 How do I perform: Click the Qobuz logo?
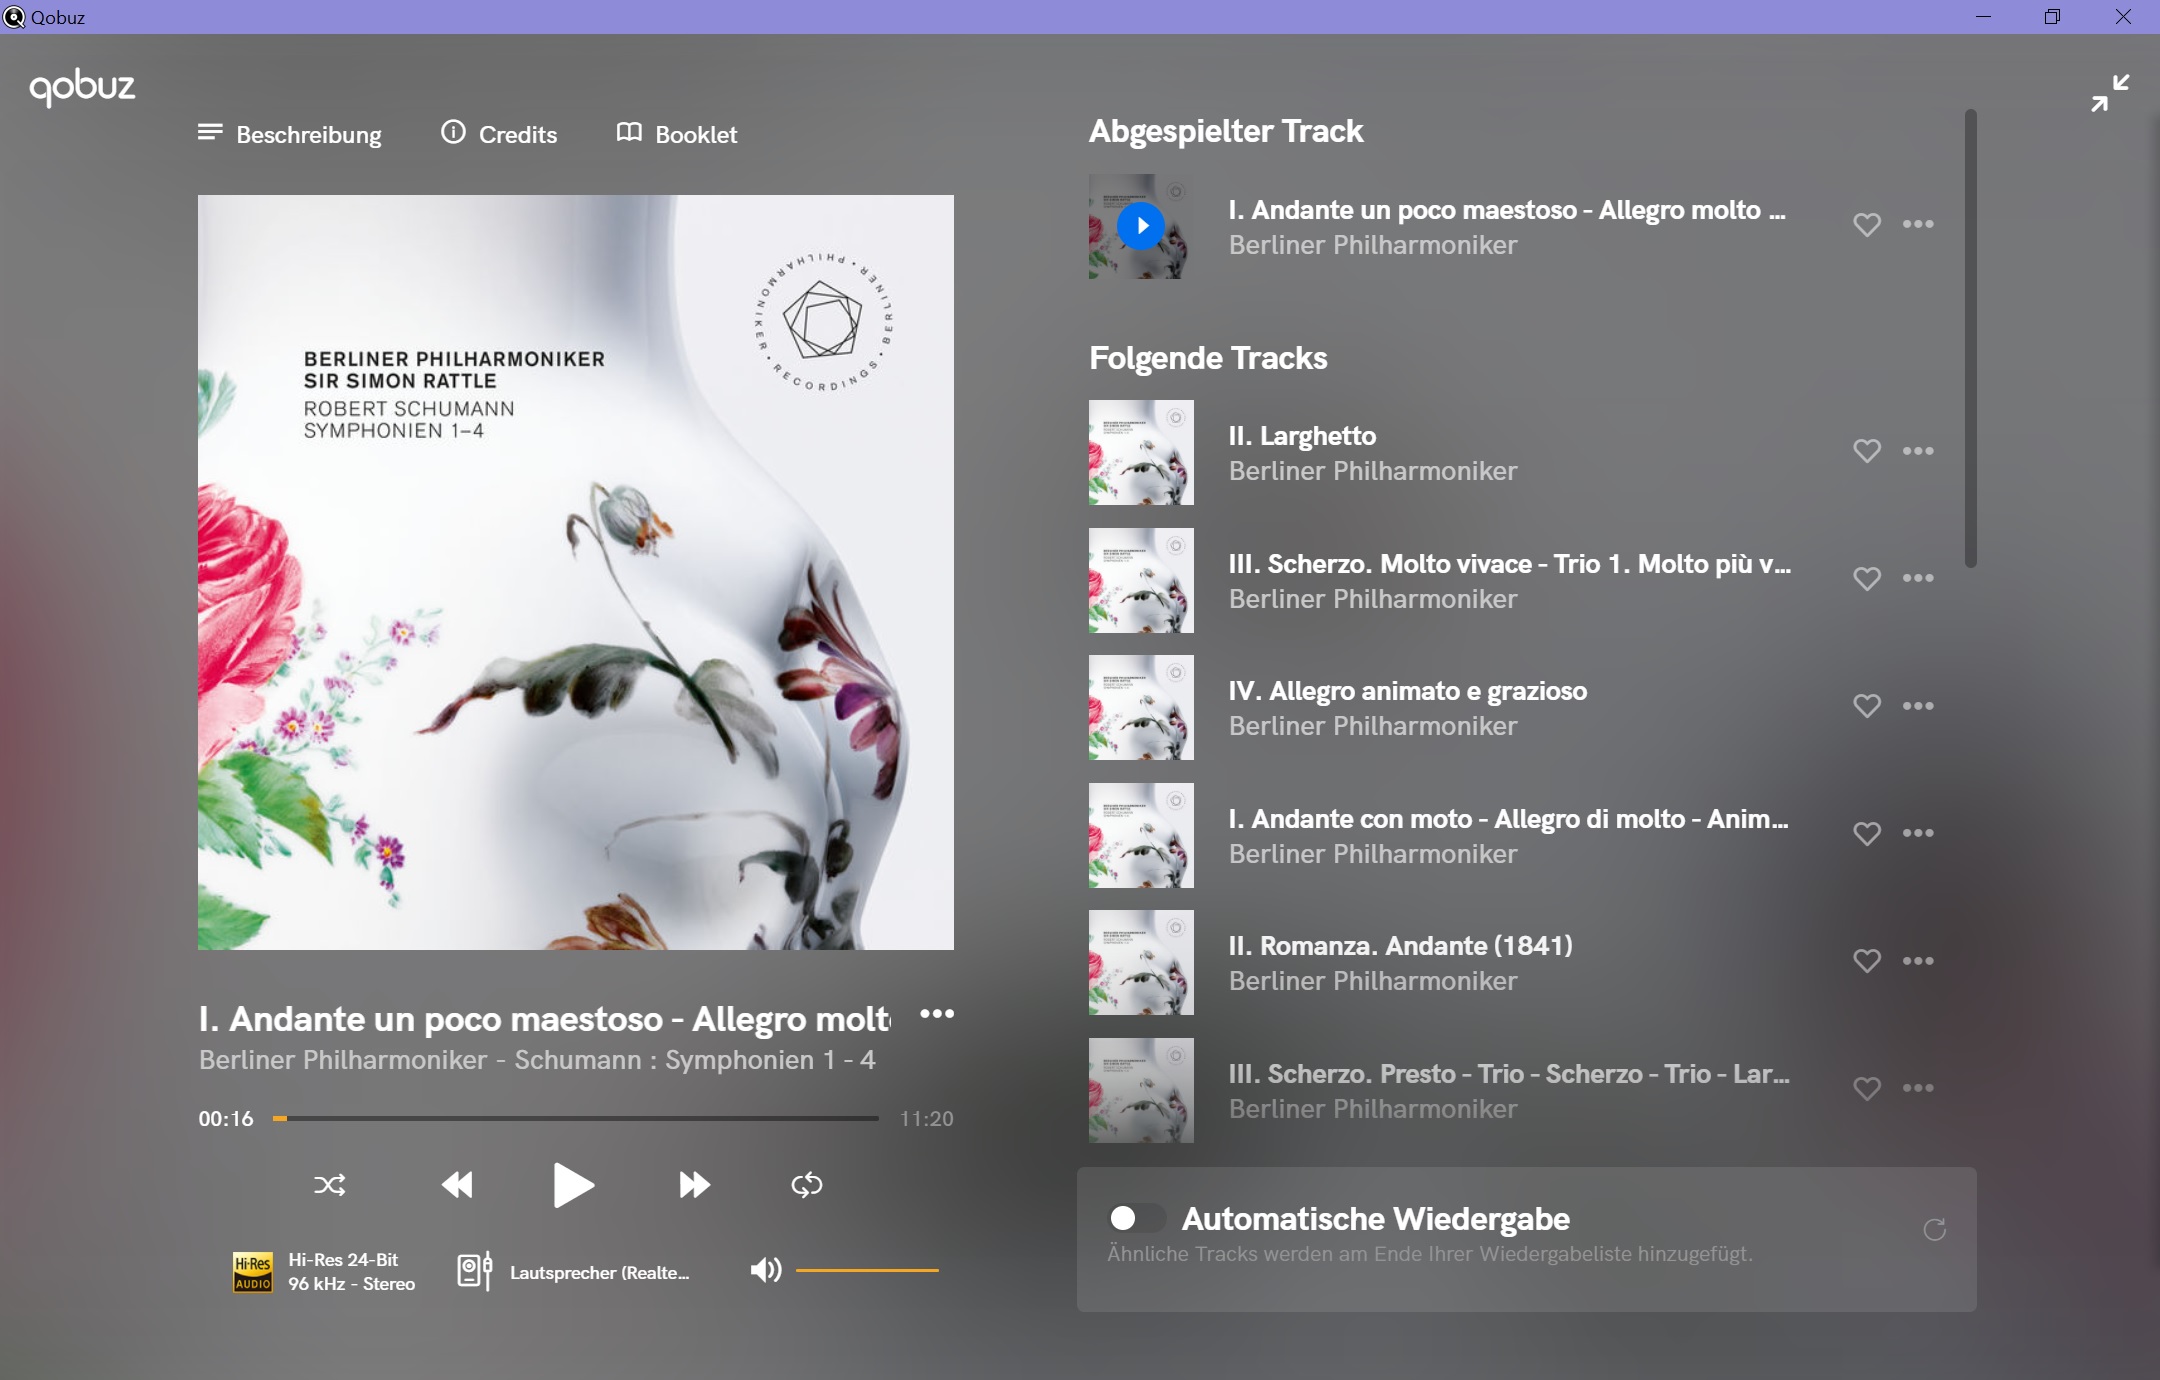pyautogui.click(x=82, y=88)
